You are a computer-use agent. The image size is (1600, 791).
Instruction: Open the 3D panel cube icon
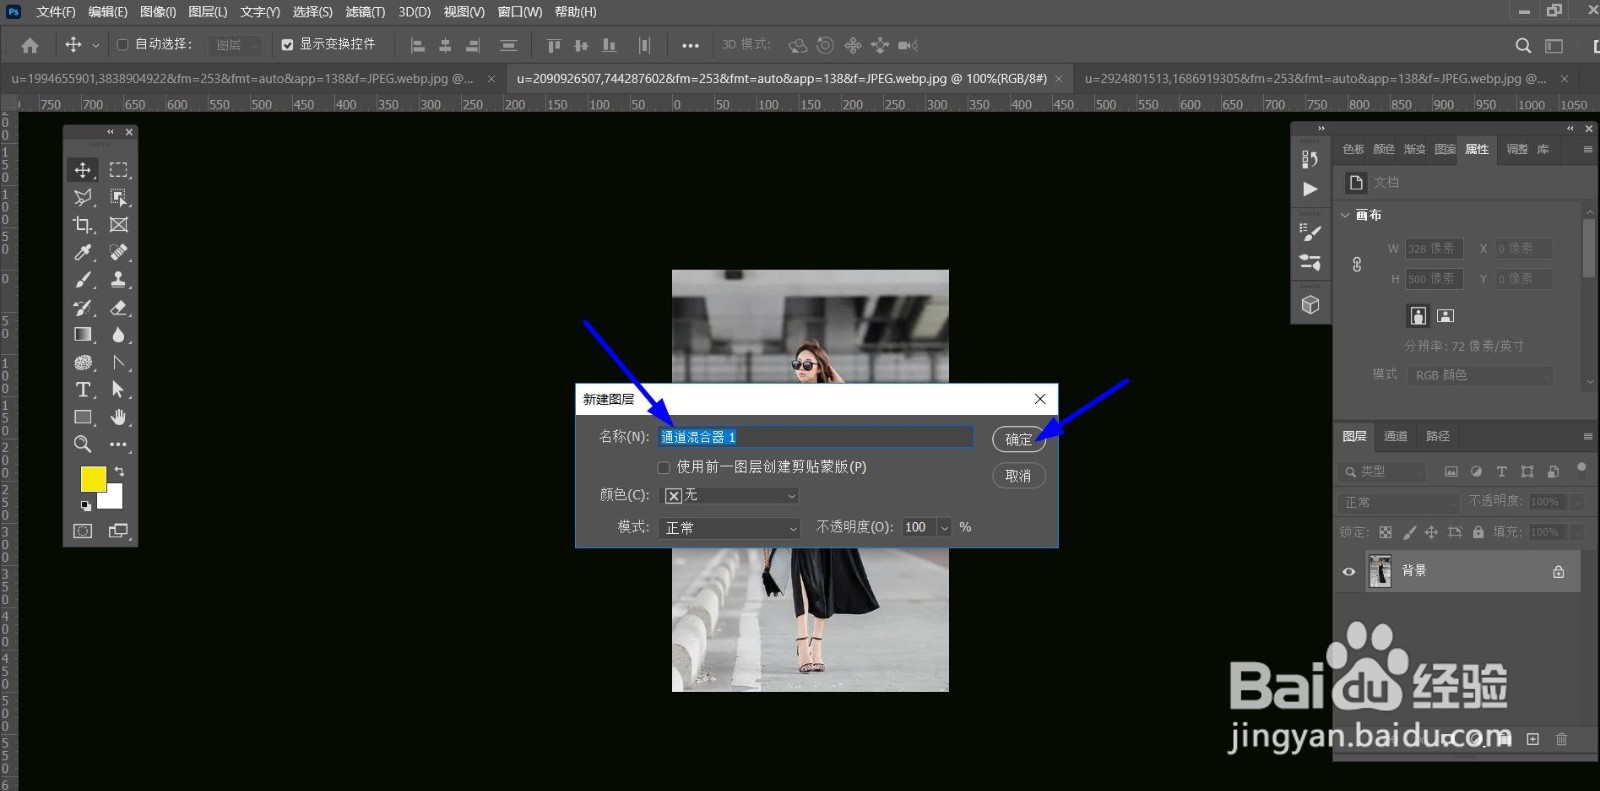[x=1310, y=305]
